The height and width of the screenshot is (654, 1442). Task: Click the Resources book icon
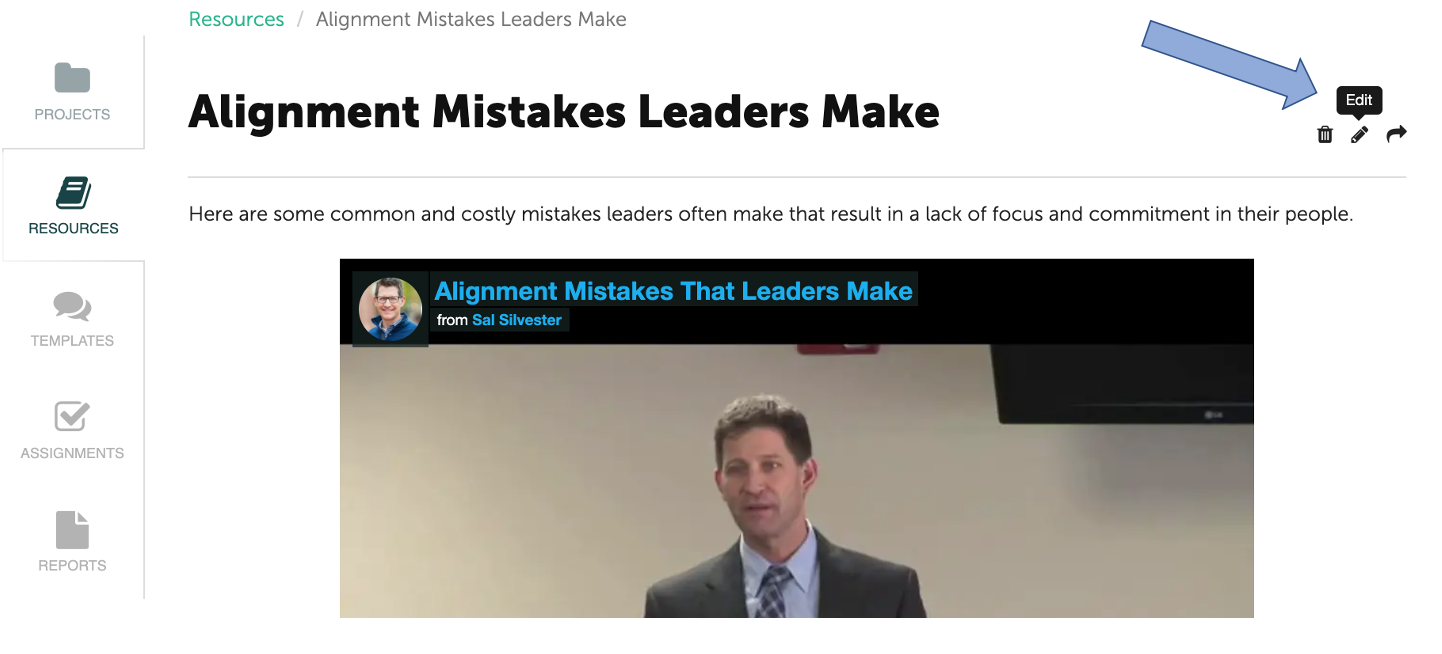coord(73,192)
